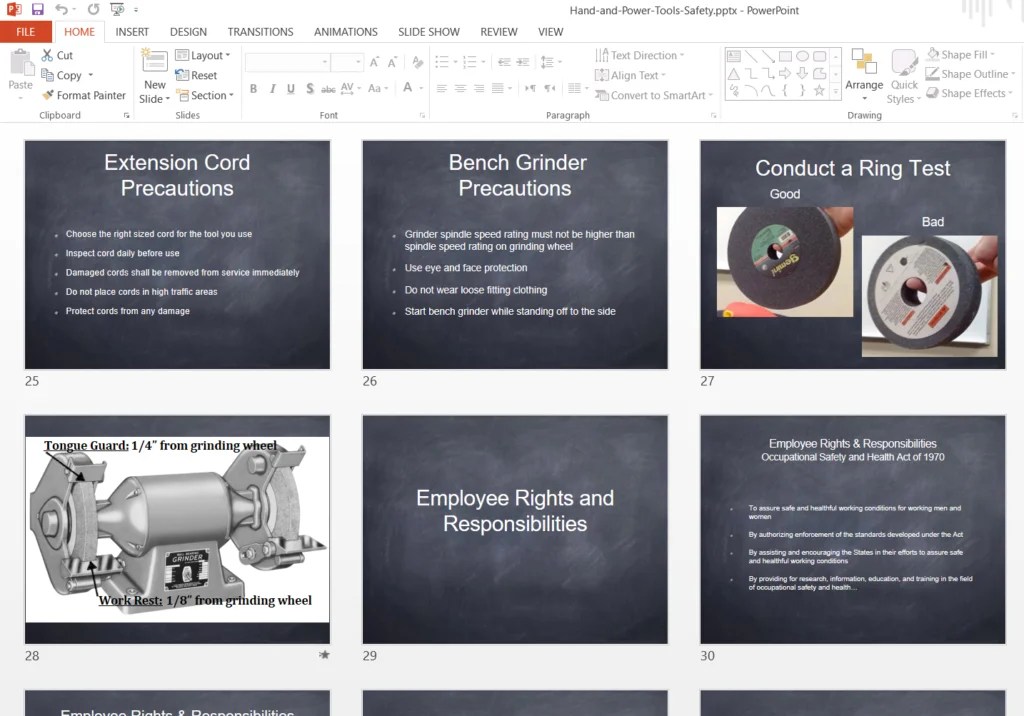Screen dimensions: 1024x716
Task: Open the FILE tab
Action: click(x=25, y=32)
